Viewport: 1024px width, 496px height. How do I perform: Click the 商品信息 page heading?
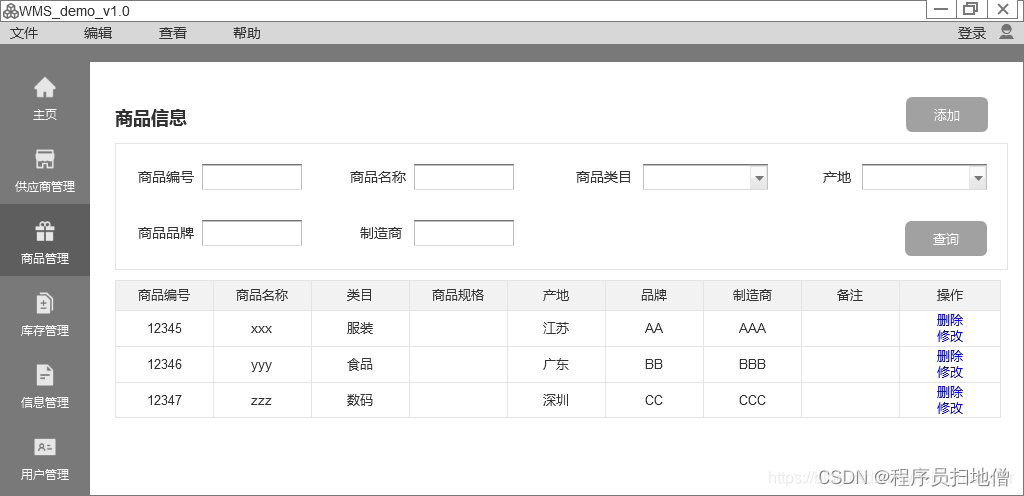point(151,118)
